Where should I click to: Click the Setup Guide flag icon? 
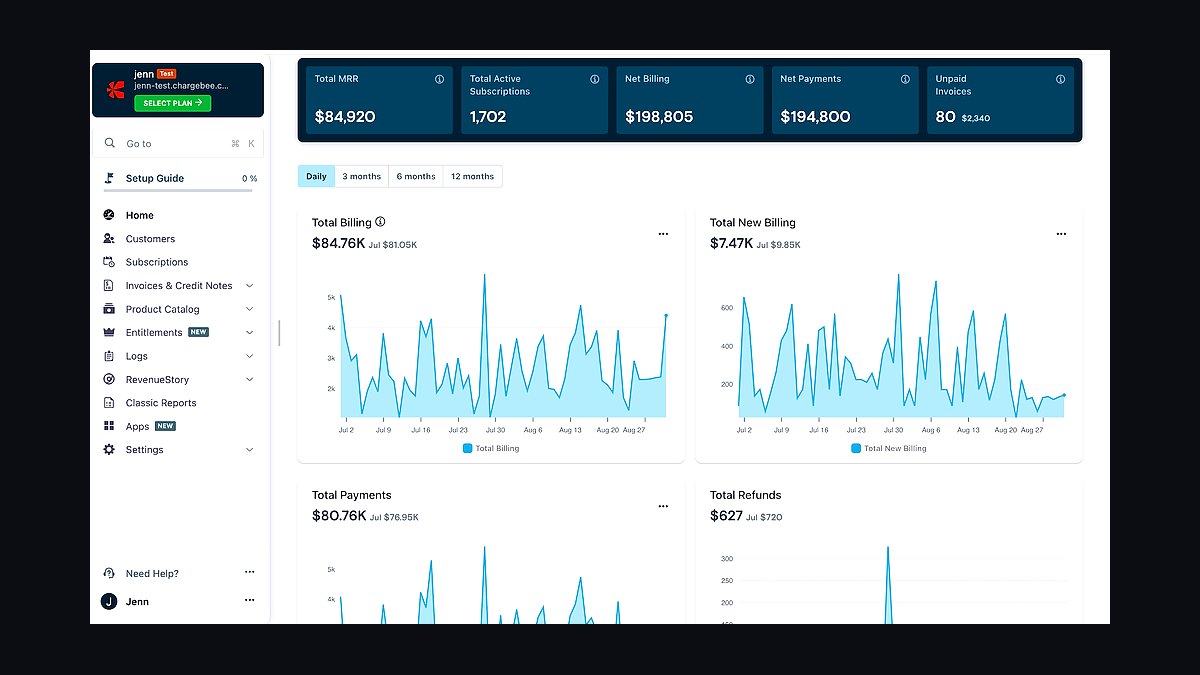tap(109, 178)
